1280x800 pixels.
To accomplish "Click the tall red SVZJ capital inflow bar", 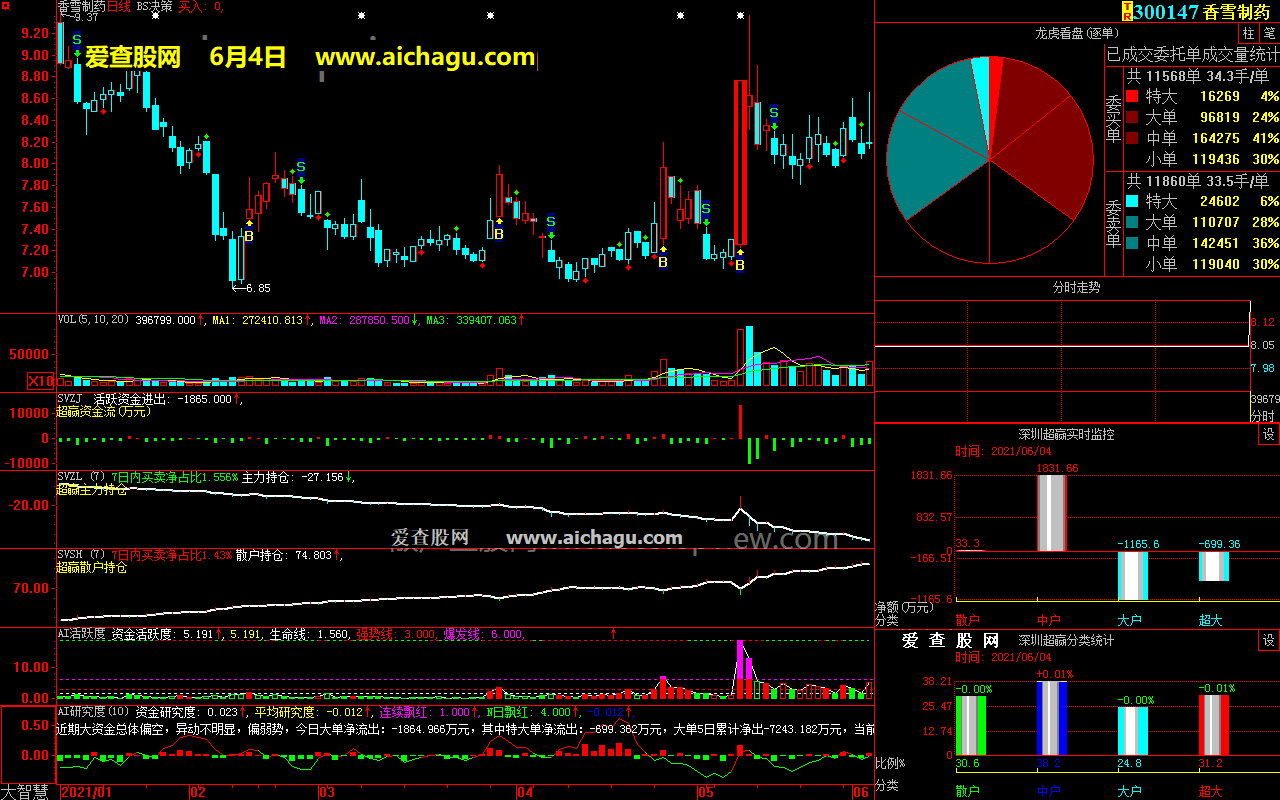I will (740, 421).
